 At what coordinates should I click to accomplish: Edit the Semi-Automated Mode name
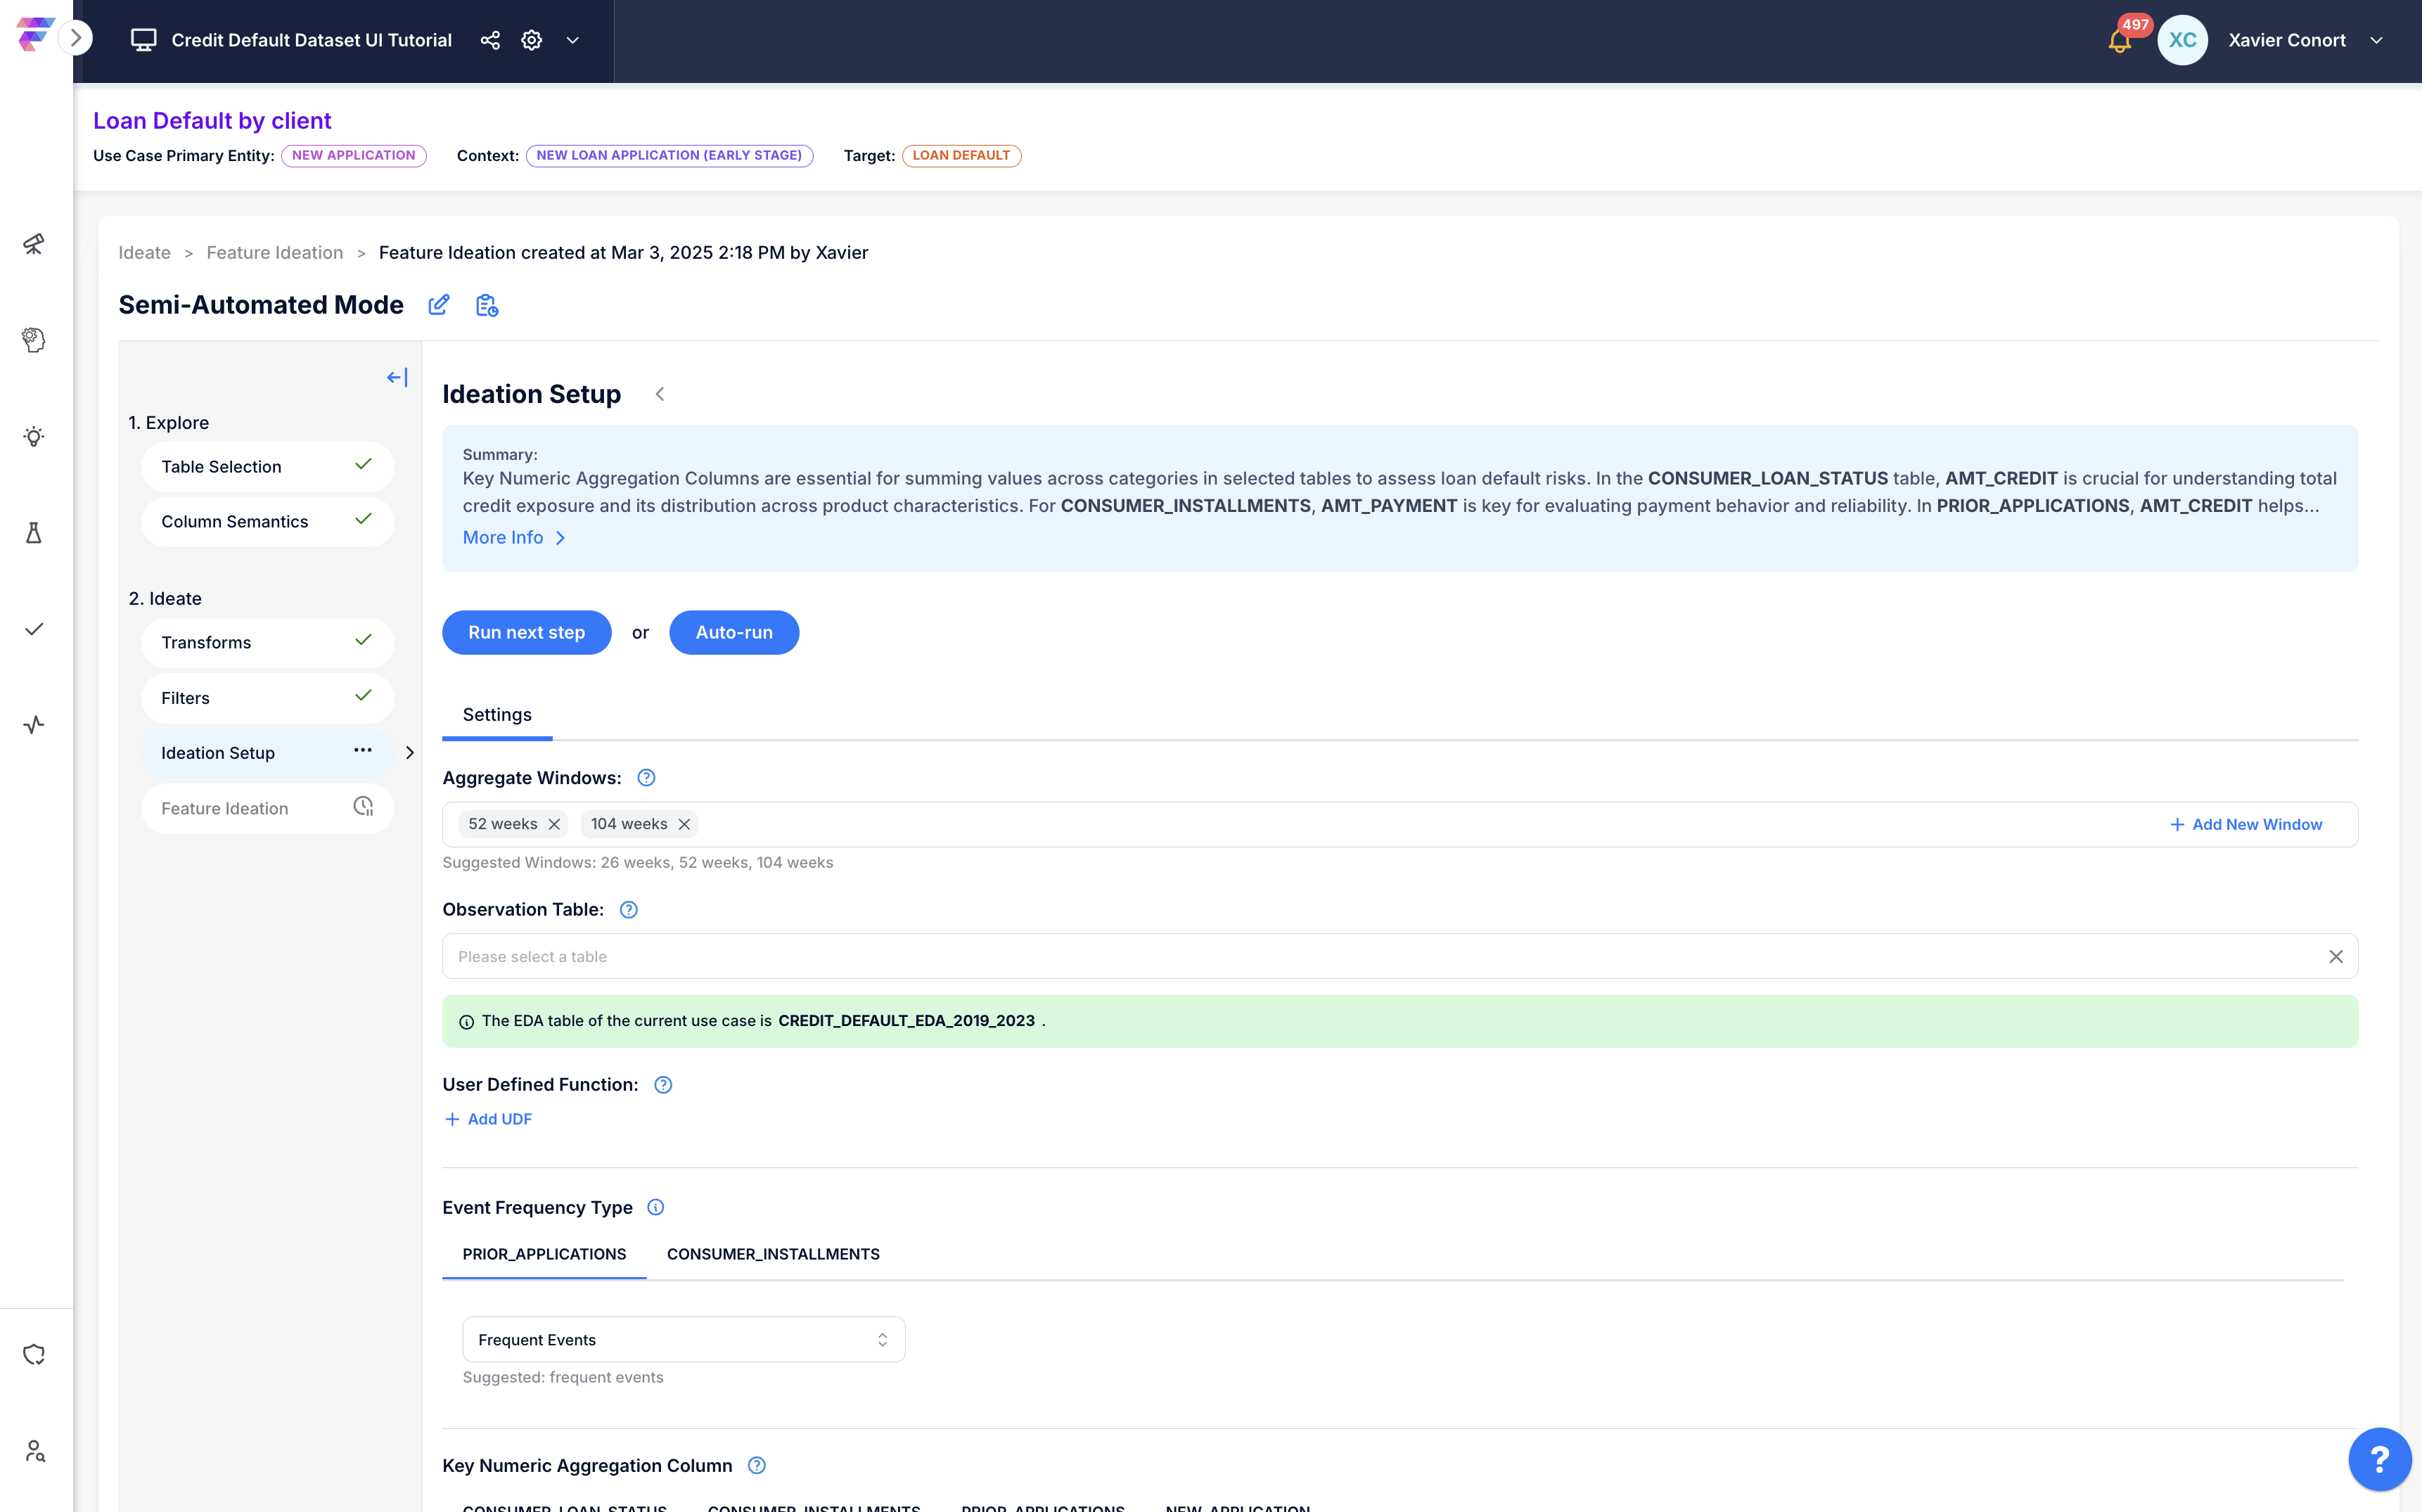[438, 305]
